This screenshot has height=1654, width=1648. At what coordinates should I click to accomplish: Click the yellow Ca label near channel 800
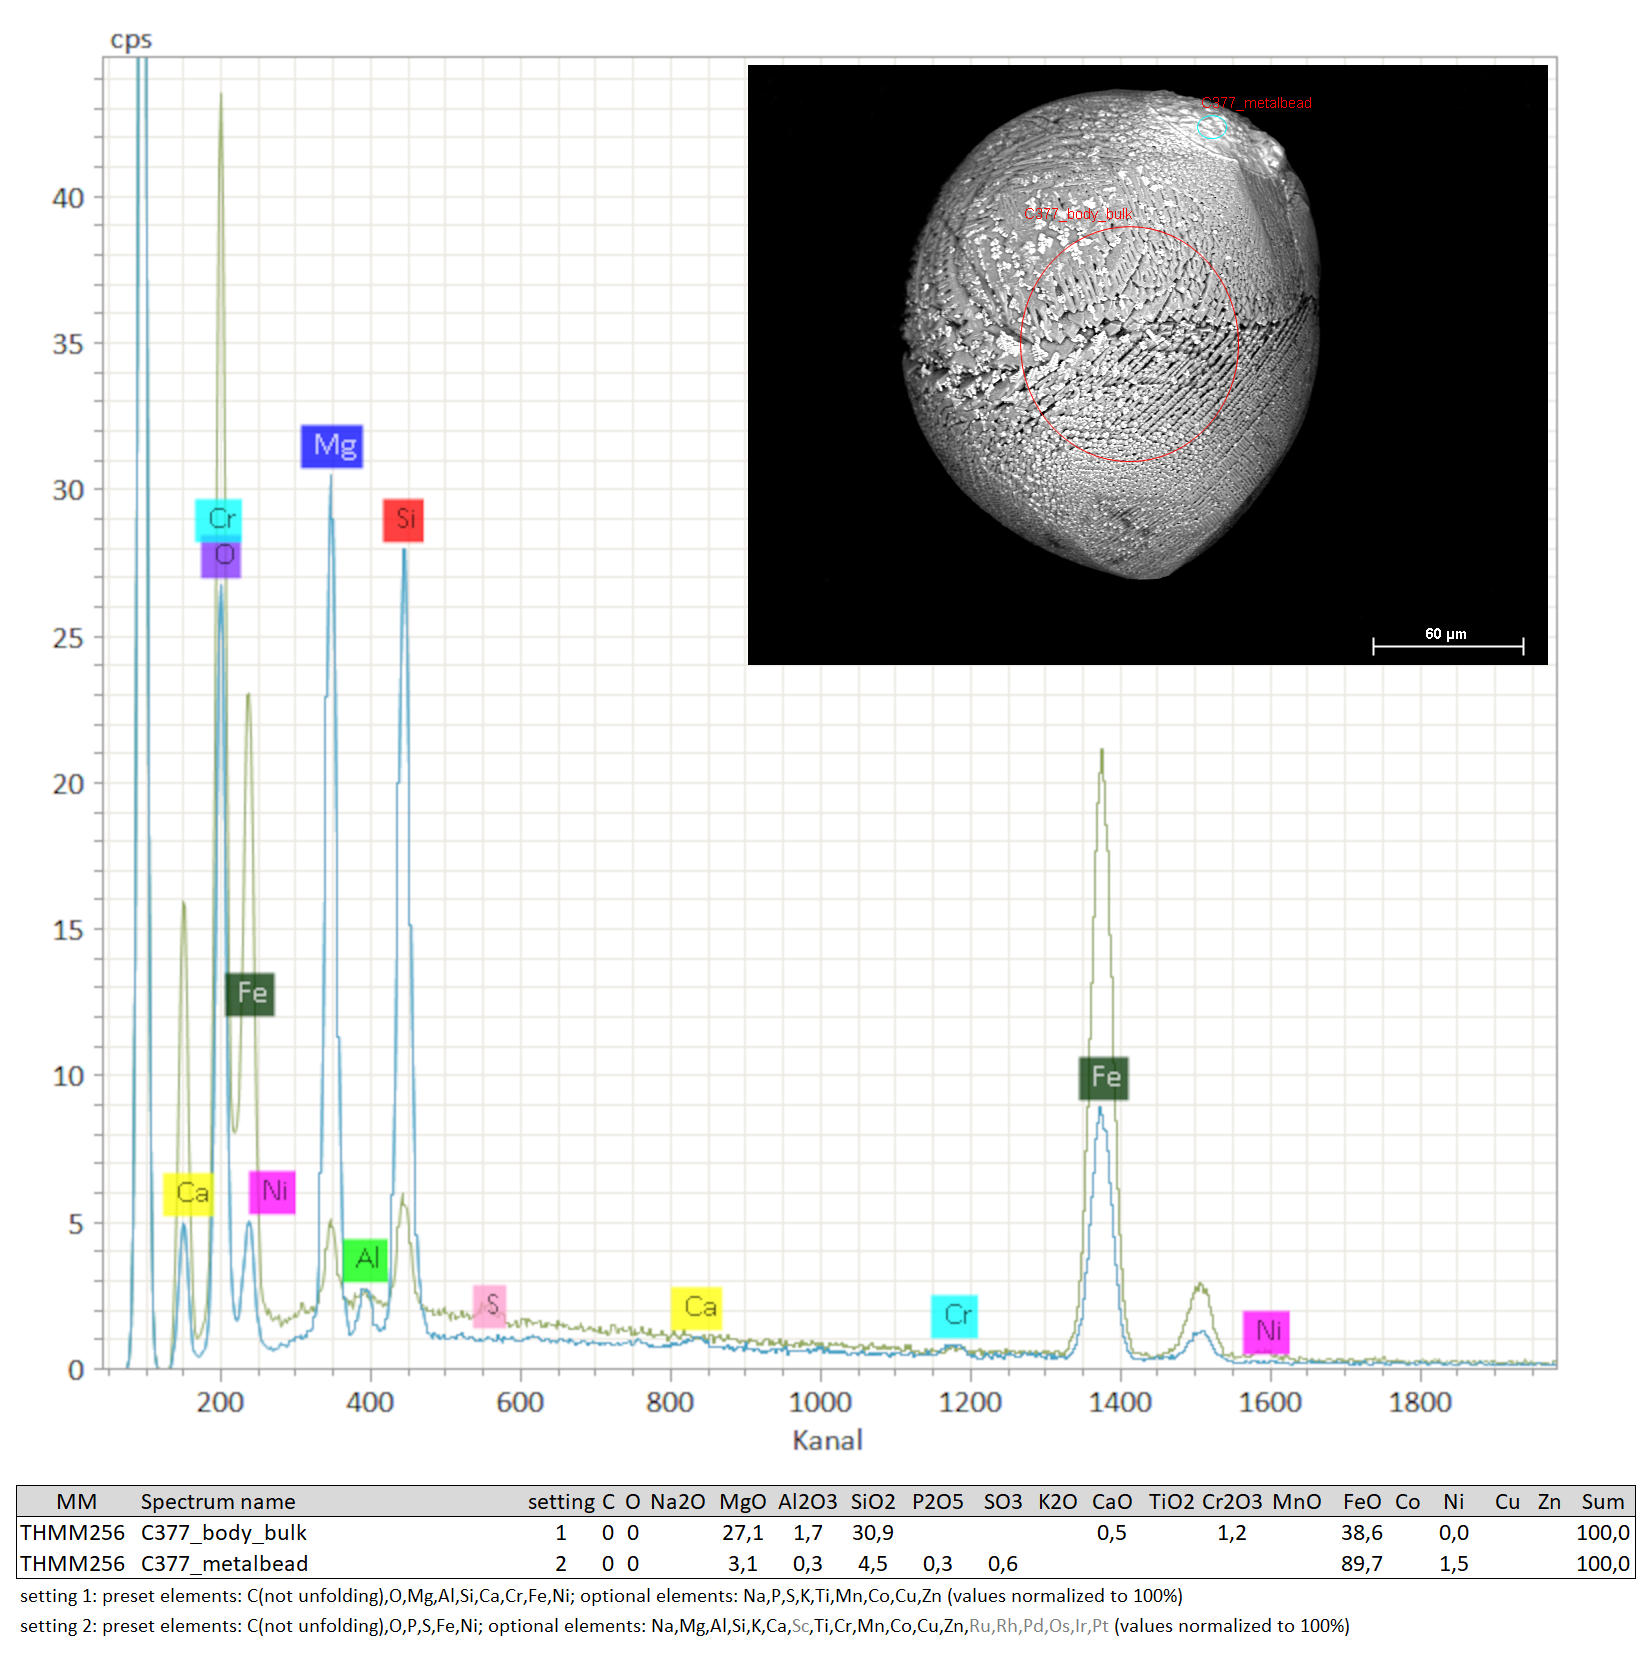pyautogui.click(x=697, y=1308)
